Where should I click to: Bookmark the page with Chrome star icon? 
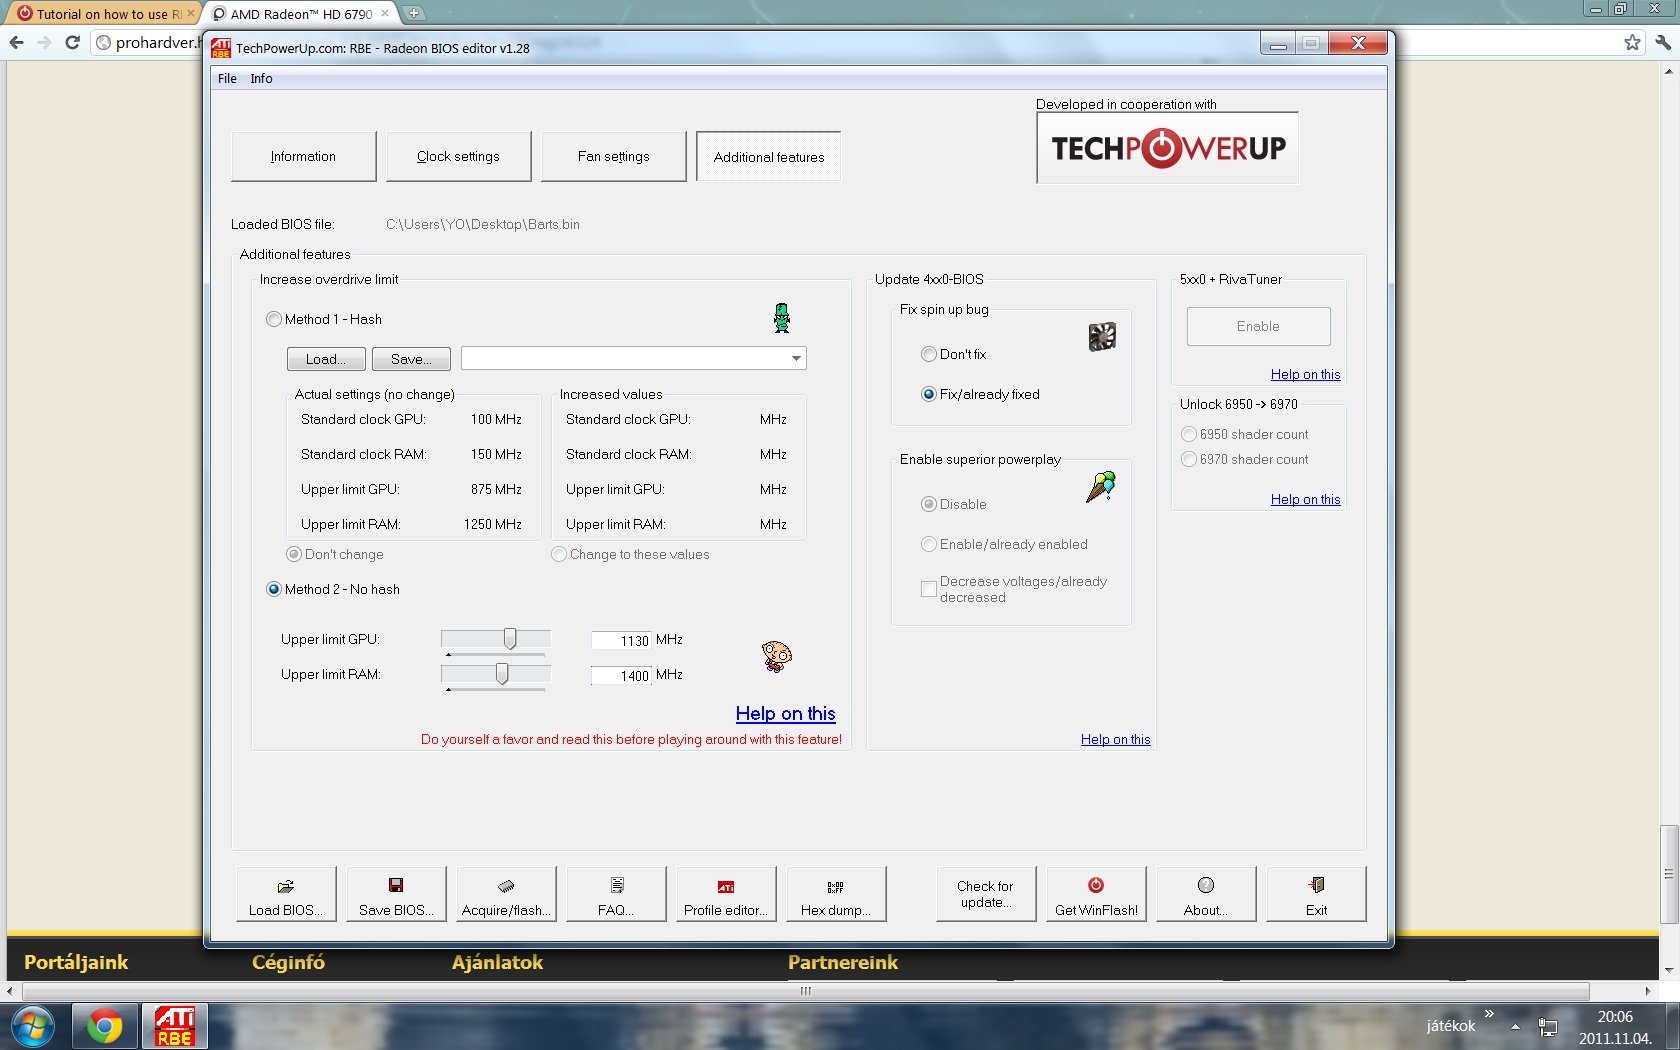[x=1632, y=42]
